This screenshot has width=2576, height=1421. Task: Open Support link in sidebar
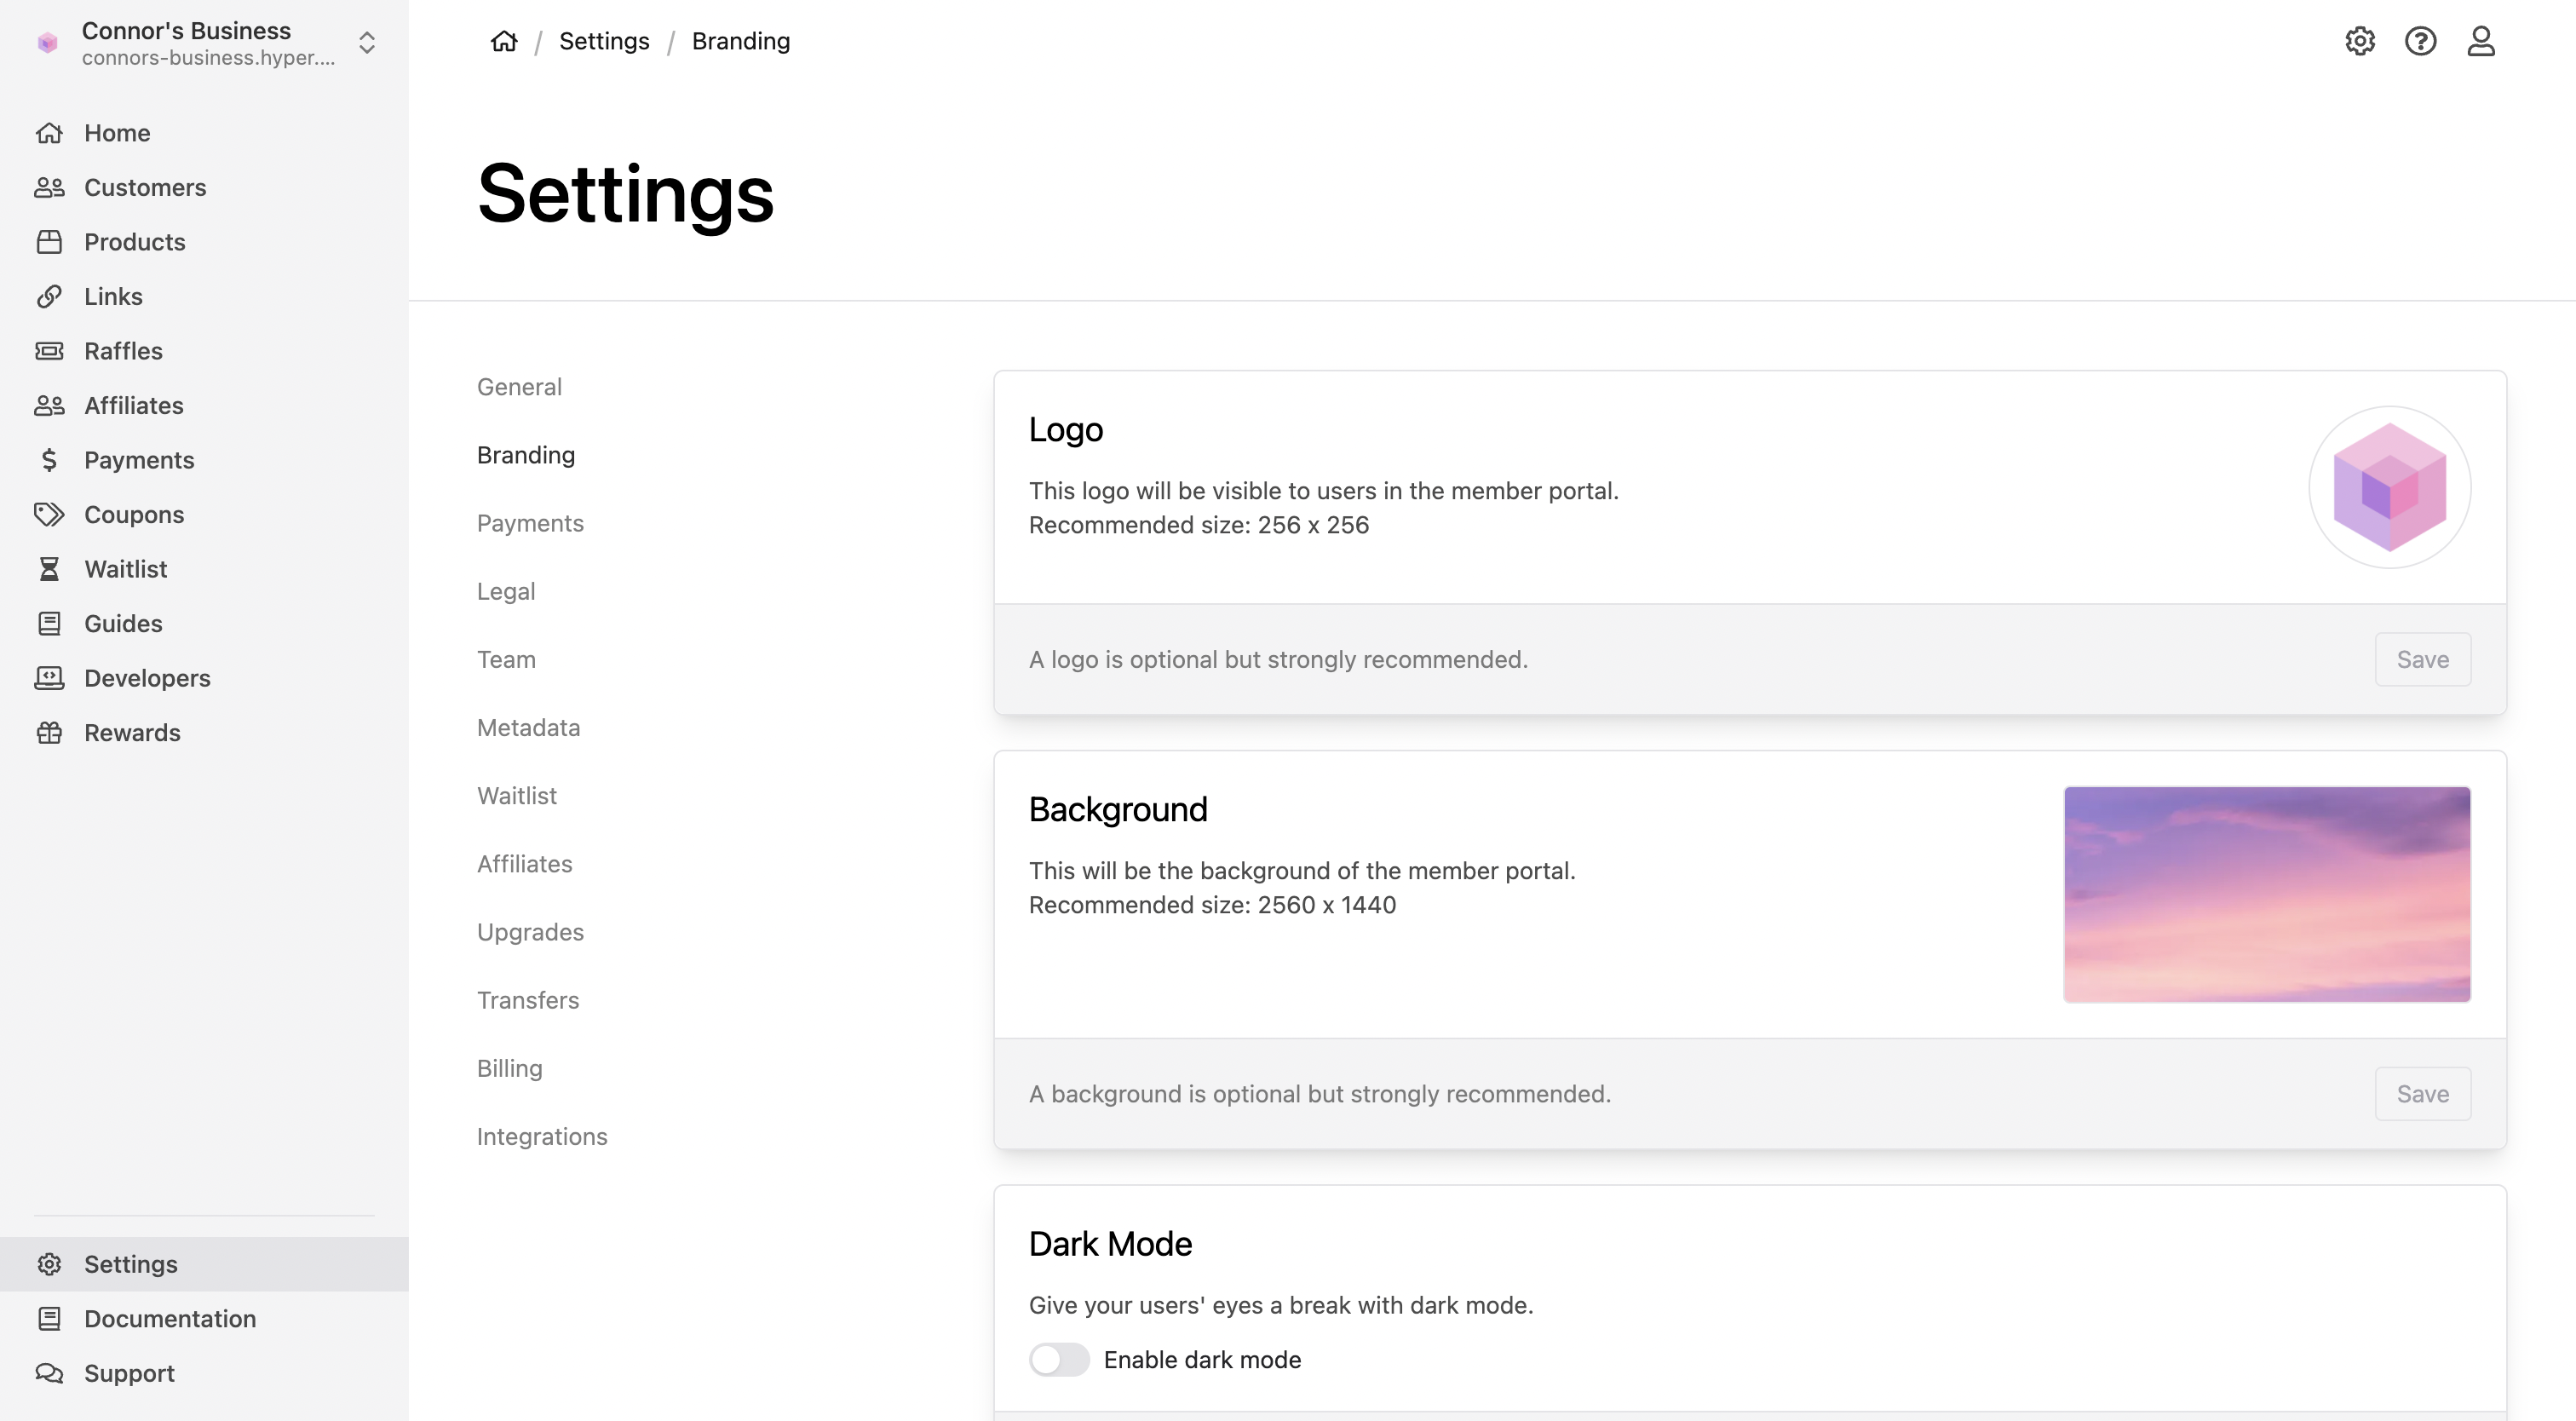pyautogui.click(x=129, y=1373)
